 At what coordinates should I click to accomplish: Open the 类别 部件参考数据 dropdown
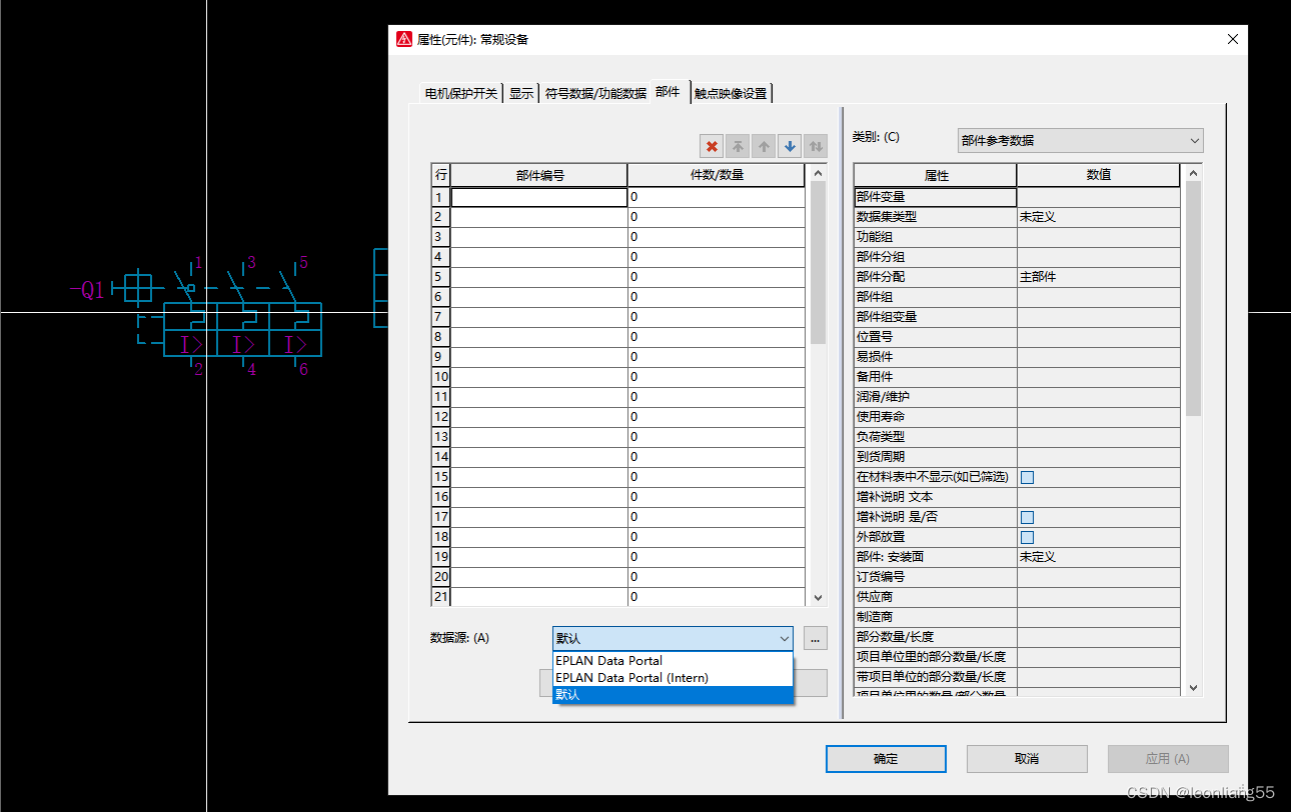1080,141
